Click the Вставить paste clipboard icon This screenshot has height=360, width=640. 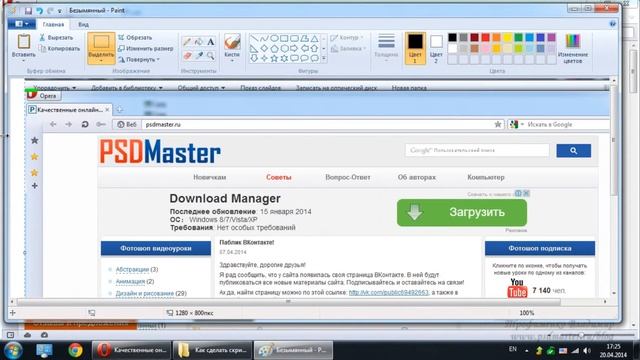(24, 42)
